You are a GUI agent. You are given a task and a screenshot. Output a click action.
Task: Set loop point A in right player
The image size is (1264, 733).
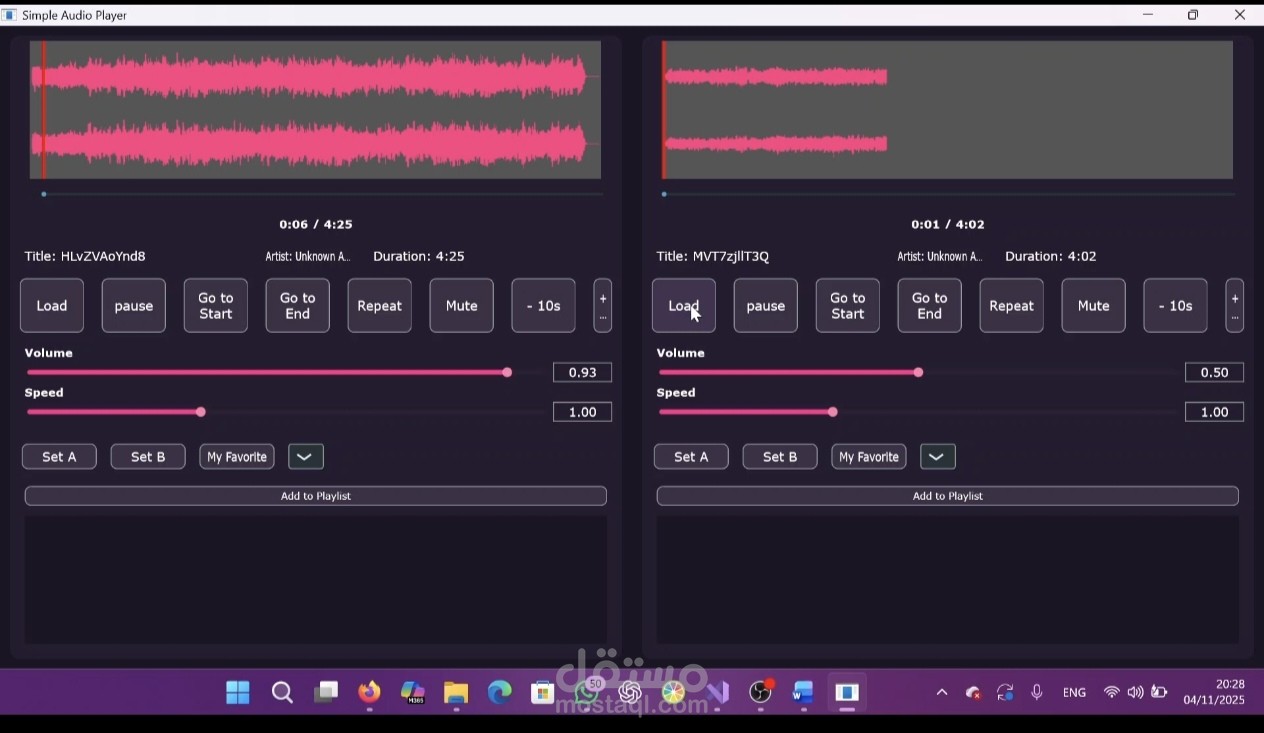[x=691, y=457]
